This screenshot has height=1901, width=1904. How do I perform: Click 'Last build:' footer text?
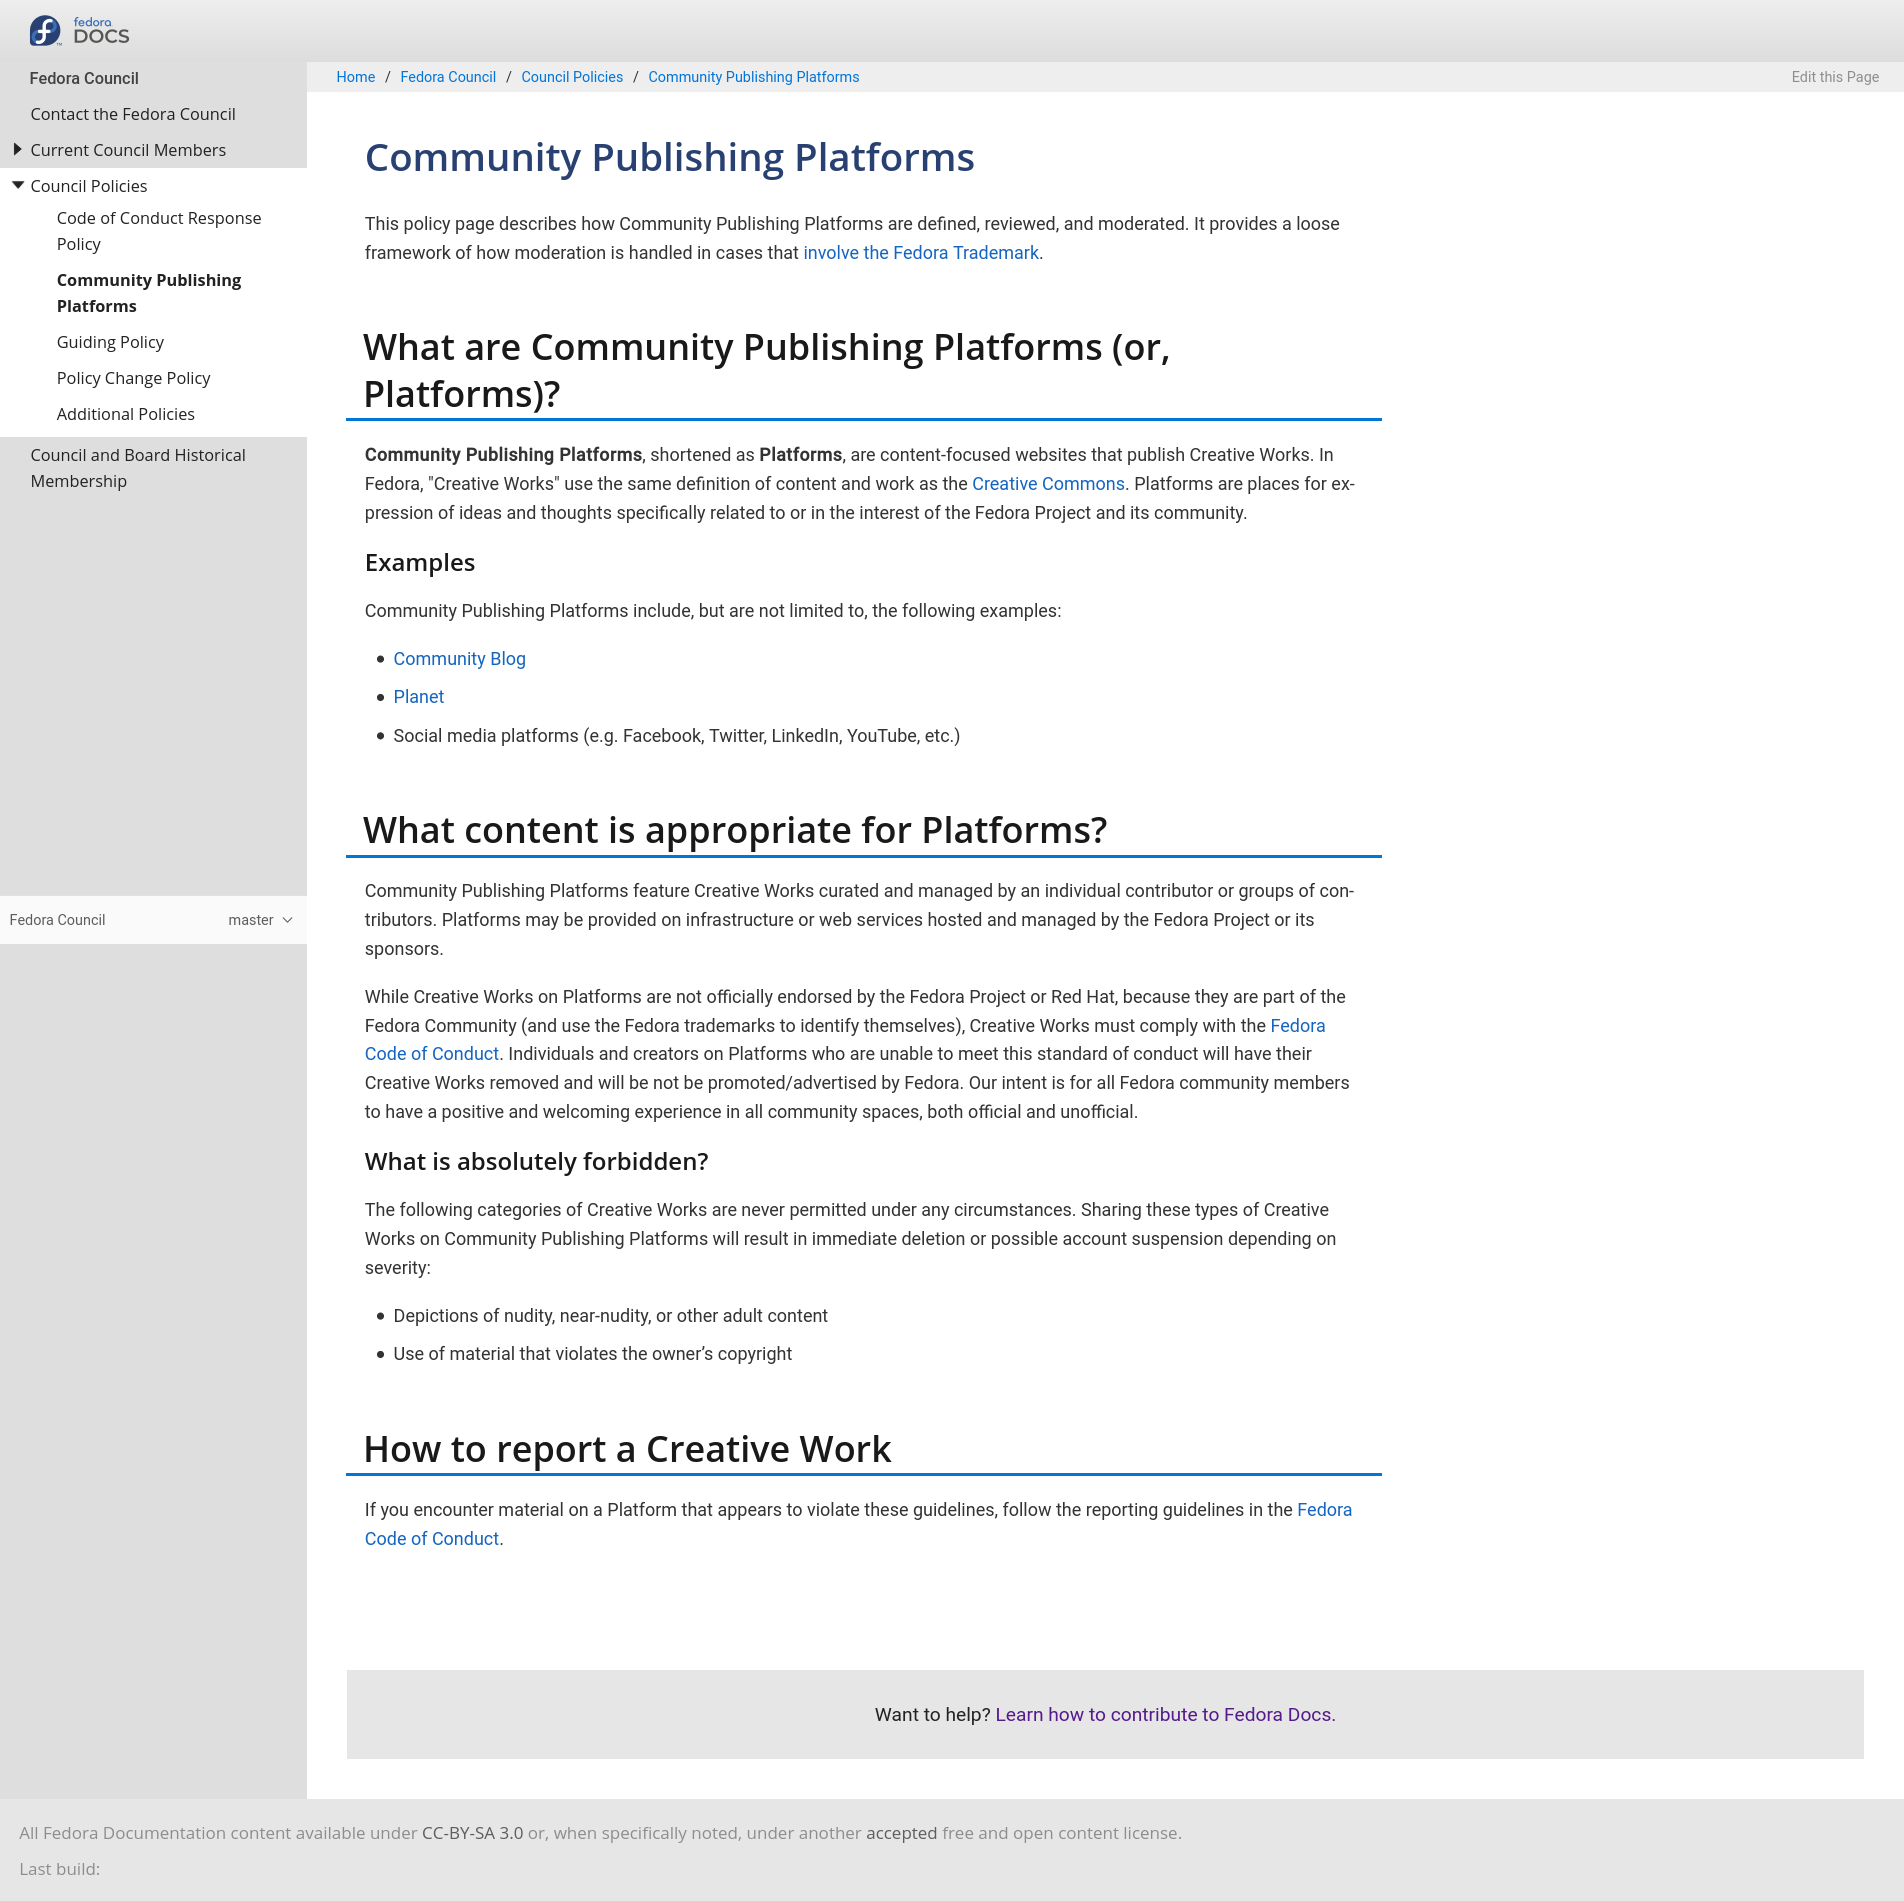(59, 1869)
